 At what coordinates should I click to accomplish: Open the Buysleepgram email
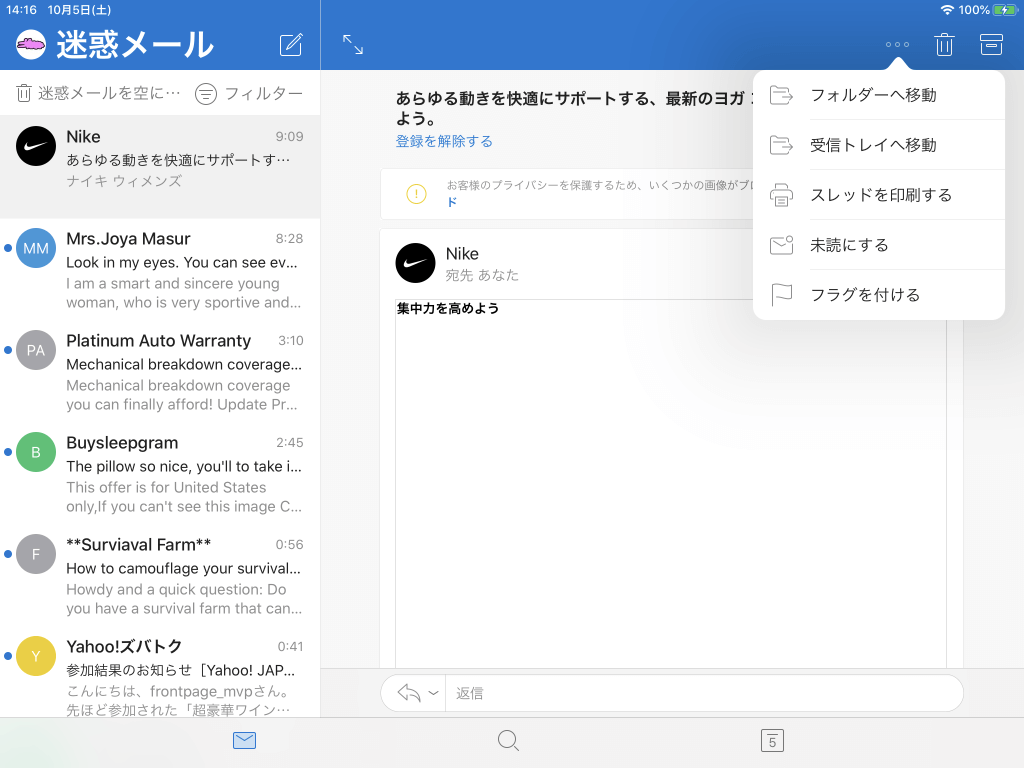click(x=160, y=473)
